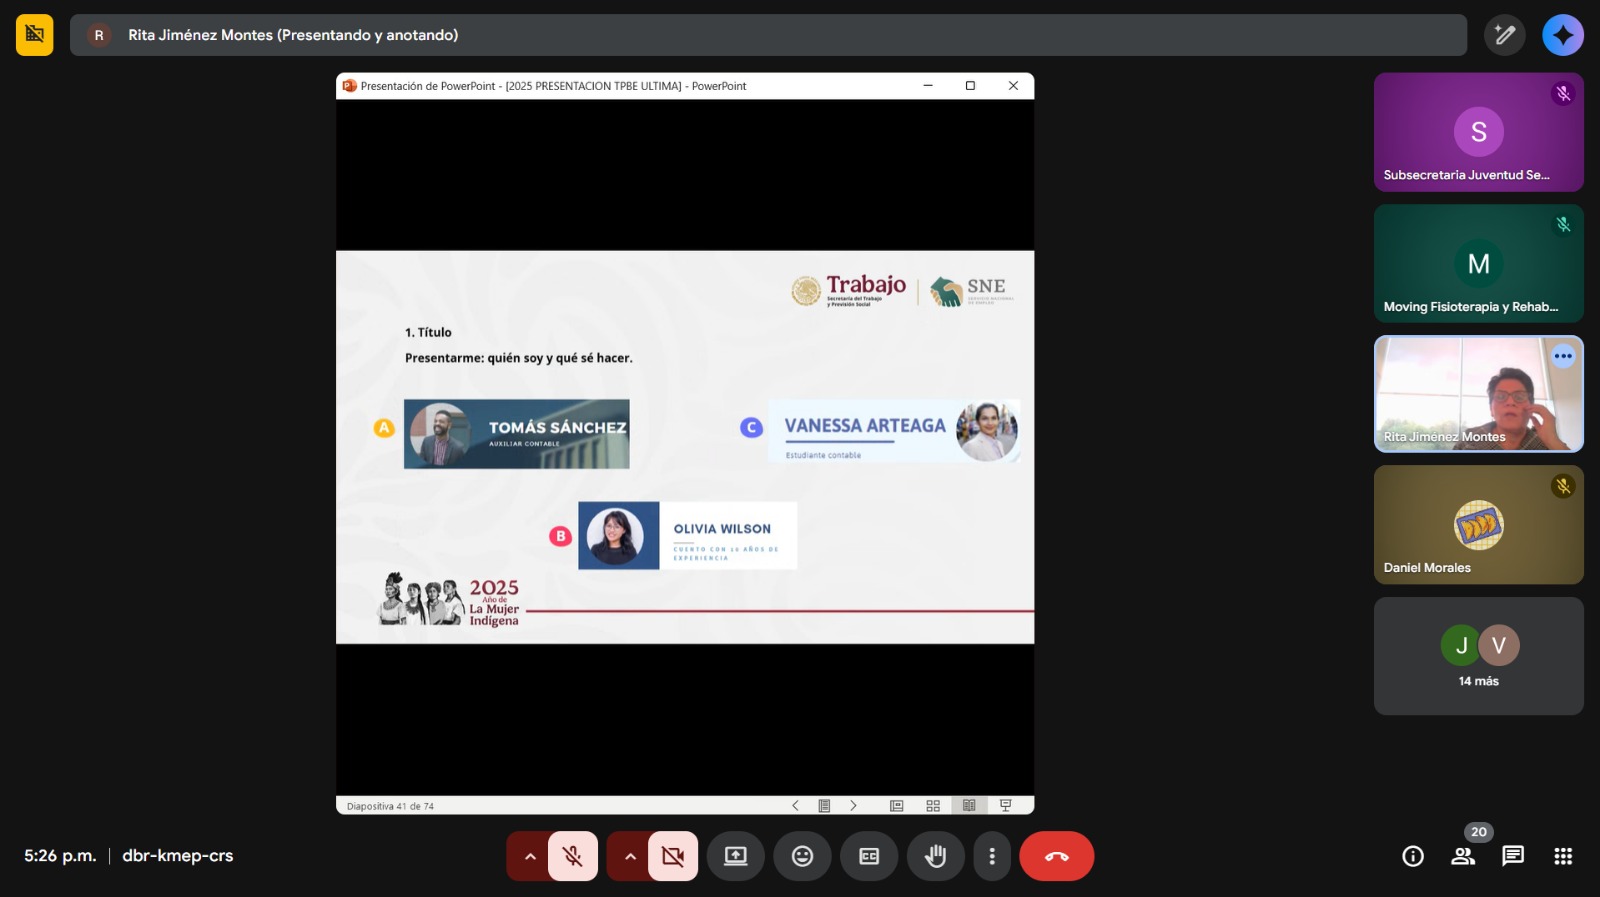1600x897 pixels.
Task: Unmute the microphone
Action: [573, 856]
